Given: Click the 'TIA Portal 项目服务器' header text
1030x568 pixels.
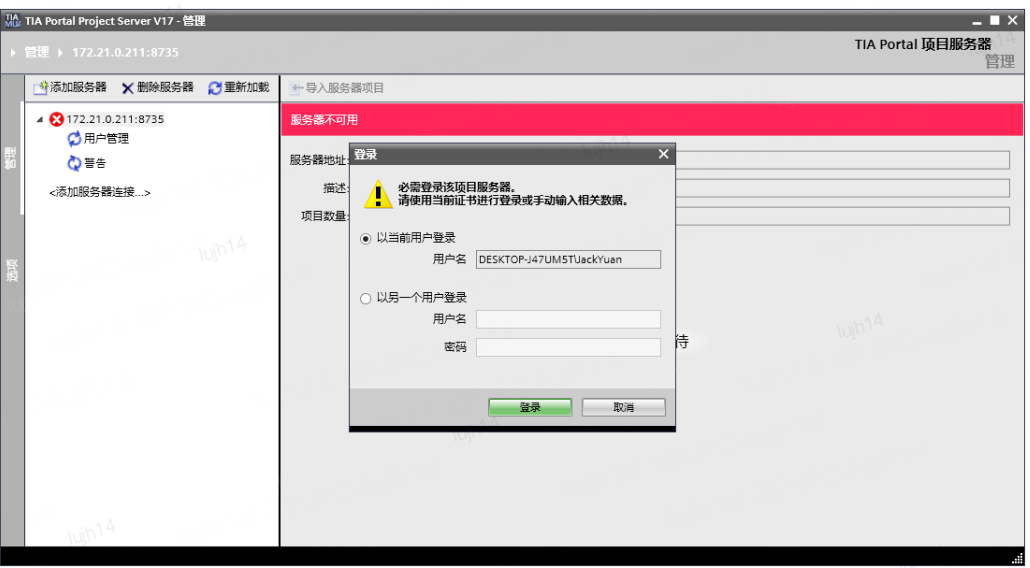Looking at the screenshot, I should (x=922, y=44).
